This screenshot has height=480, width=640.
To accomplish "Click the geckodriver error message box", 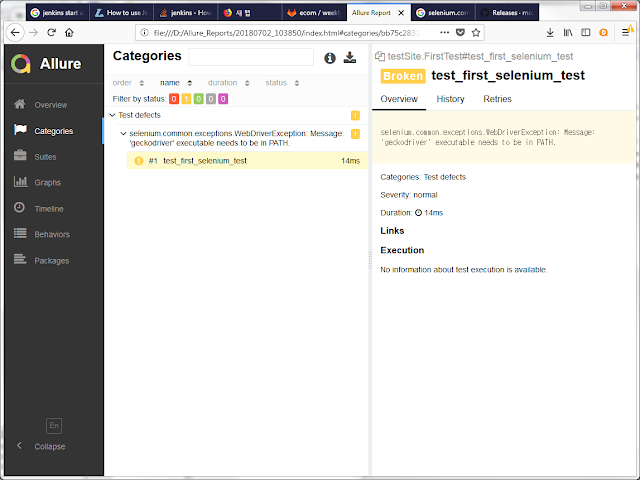I will [504, 137].
